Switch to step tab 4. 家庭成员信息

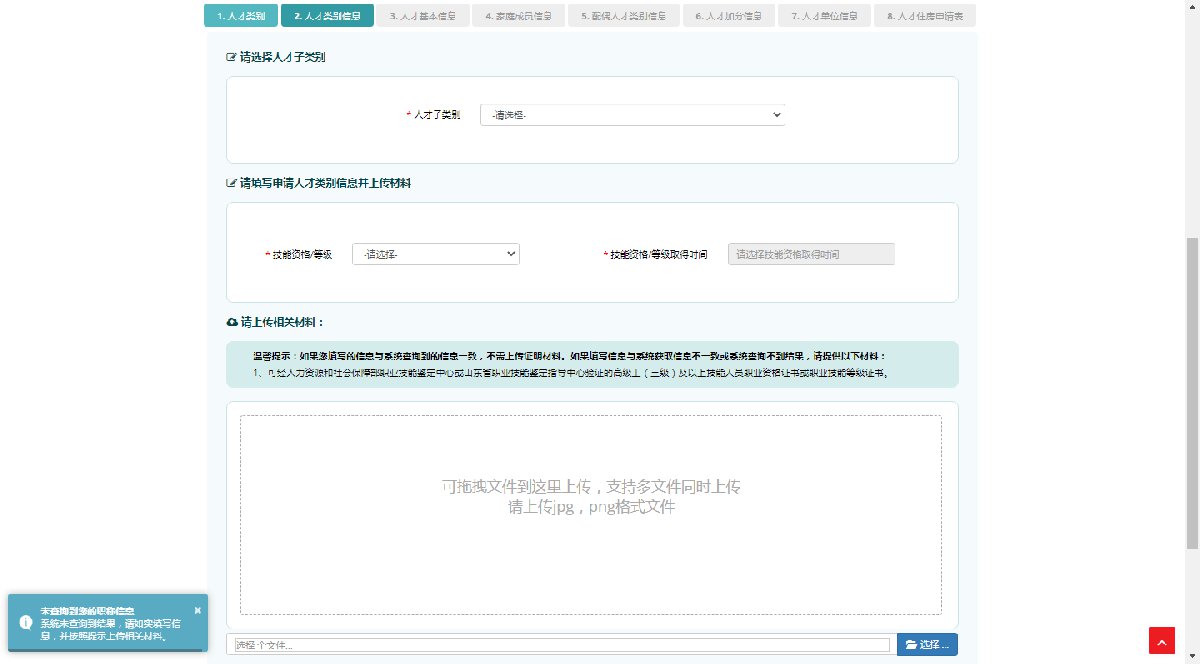coord(519,16)
